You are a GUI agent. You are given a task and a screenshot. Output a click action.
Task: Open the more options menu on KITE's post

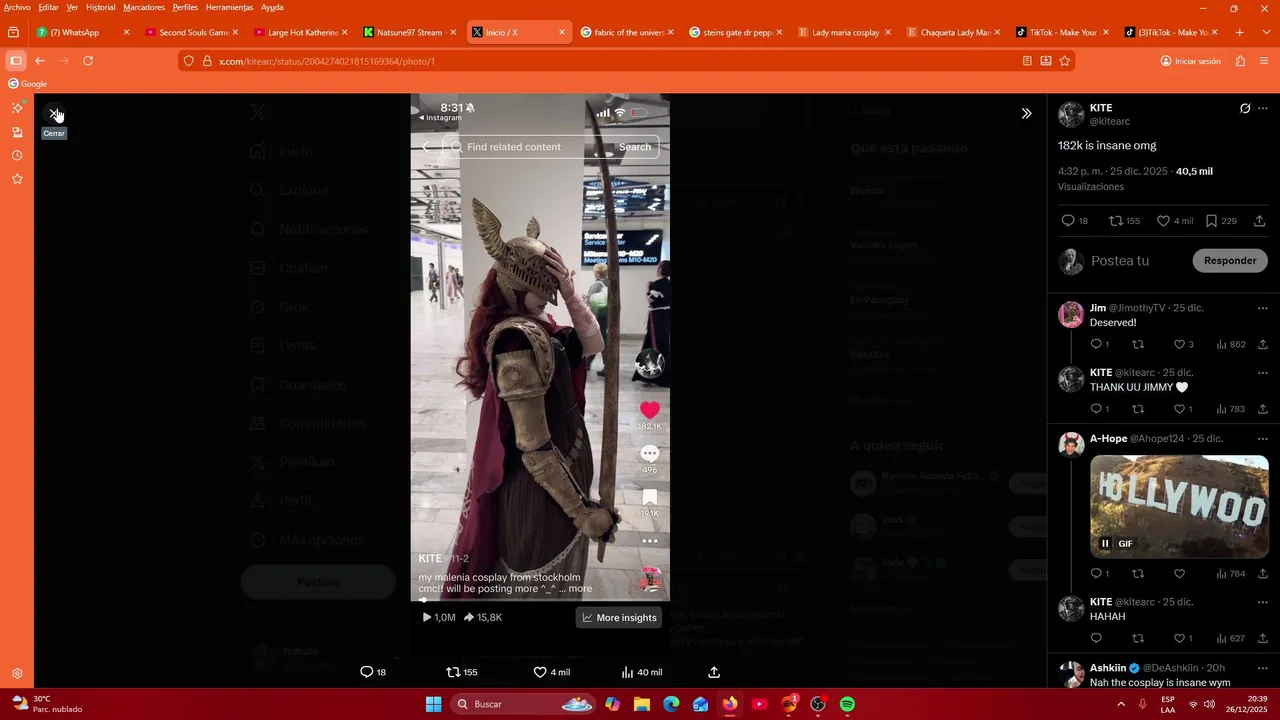[x=1263, y=108]
